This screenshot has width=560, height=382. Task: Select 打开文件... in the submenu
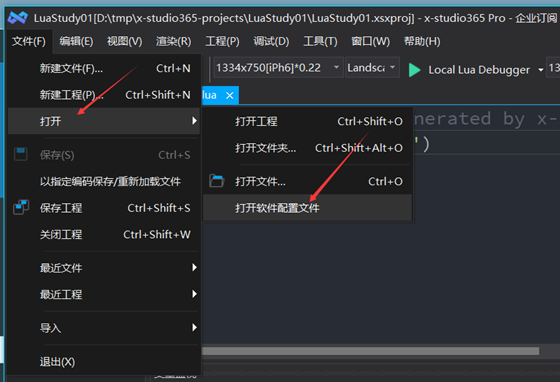coord(308,181)
